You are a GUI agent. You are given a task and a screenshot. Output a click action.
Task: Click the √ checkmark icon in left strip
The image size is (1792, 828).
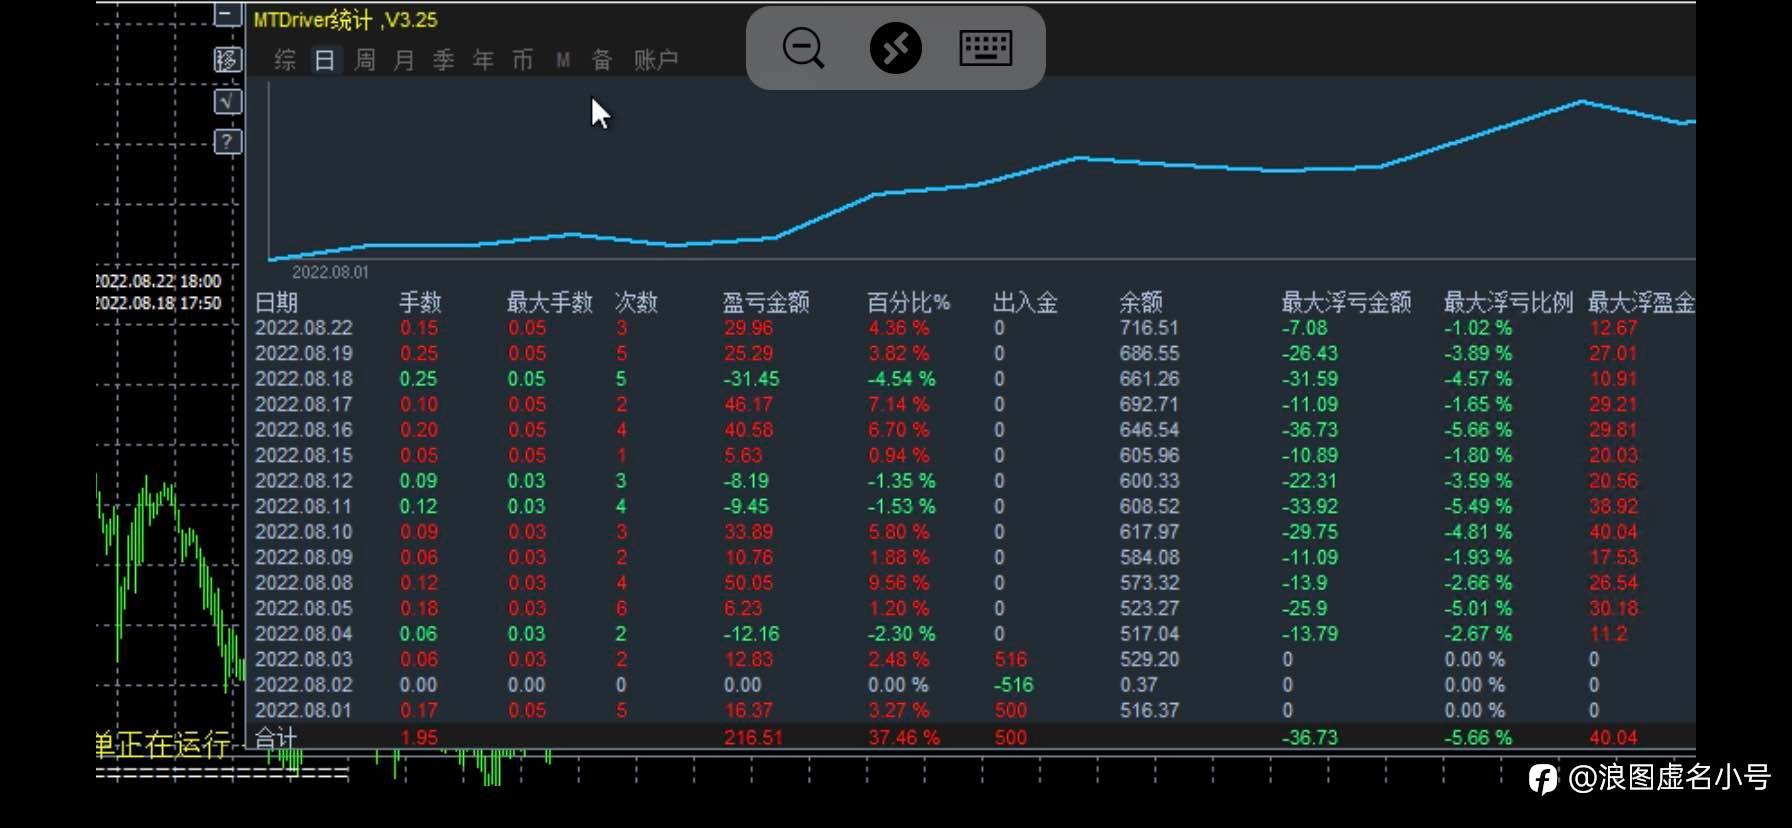[x=228, y=101]
